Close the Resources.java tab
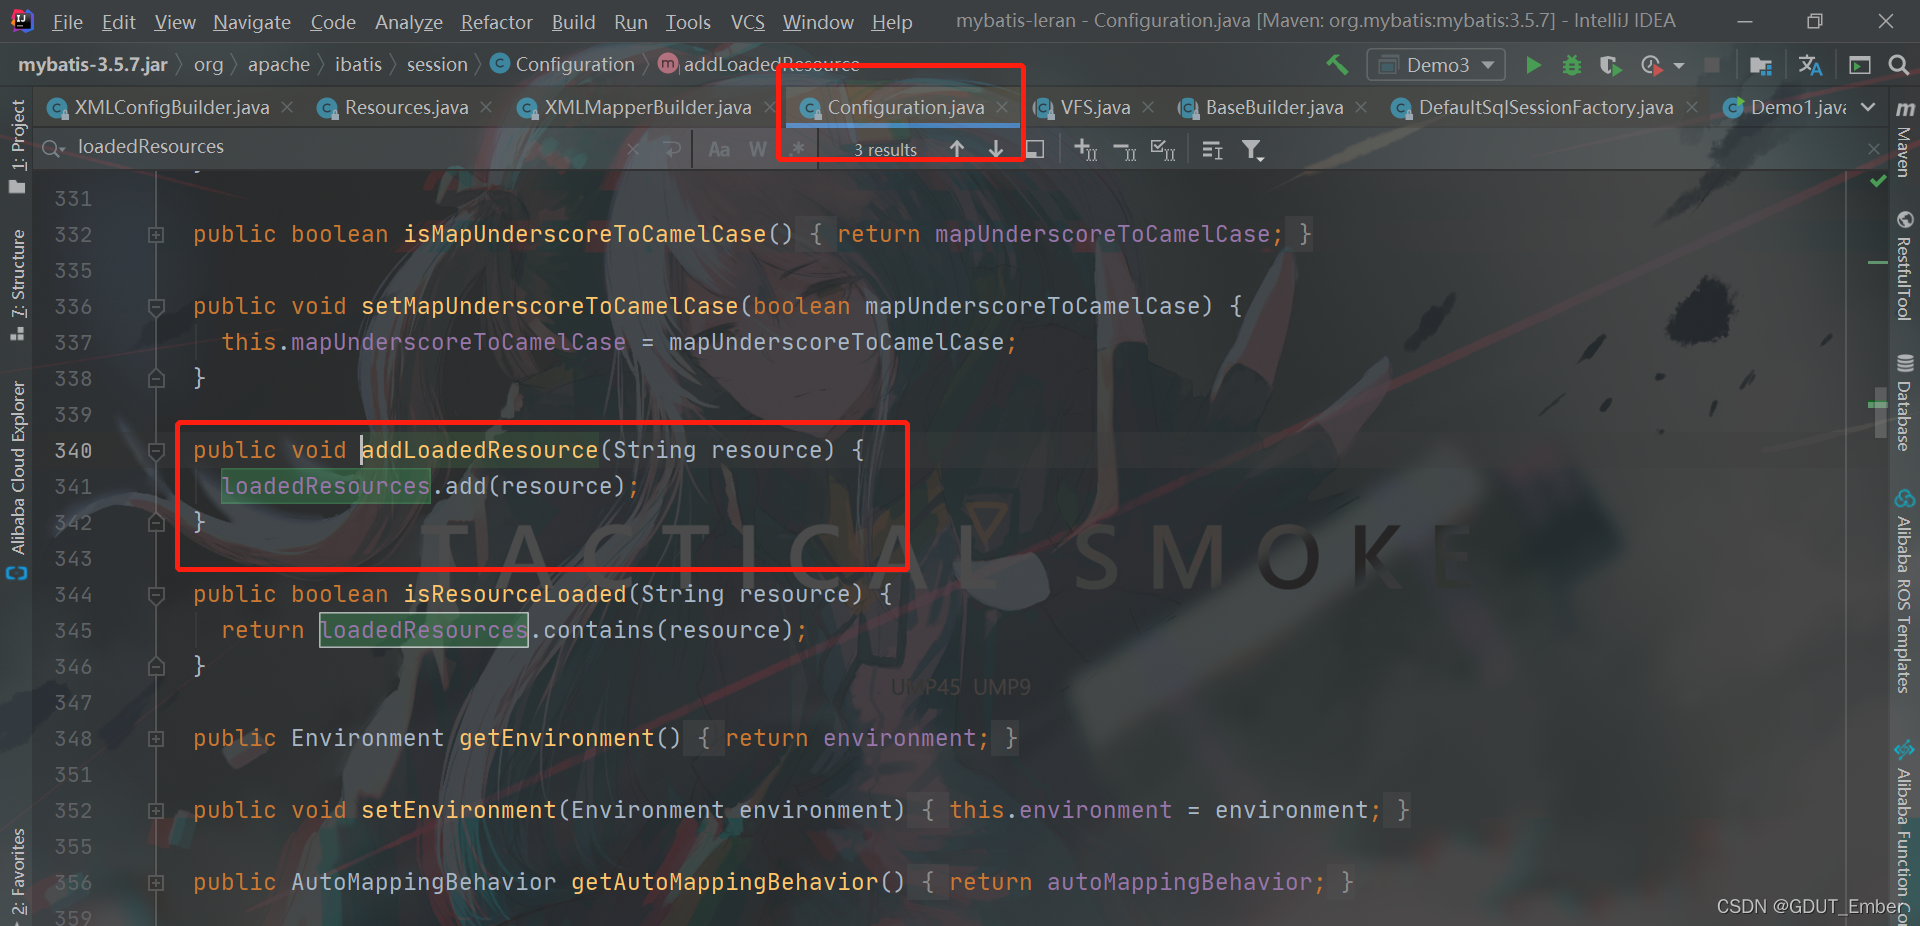 coord(486,107)
